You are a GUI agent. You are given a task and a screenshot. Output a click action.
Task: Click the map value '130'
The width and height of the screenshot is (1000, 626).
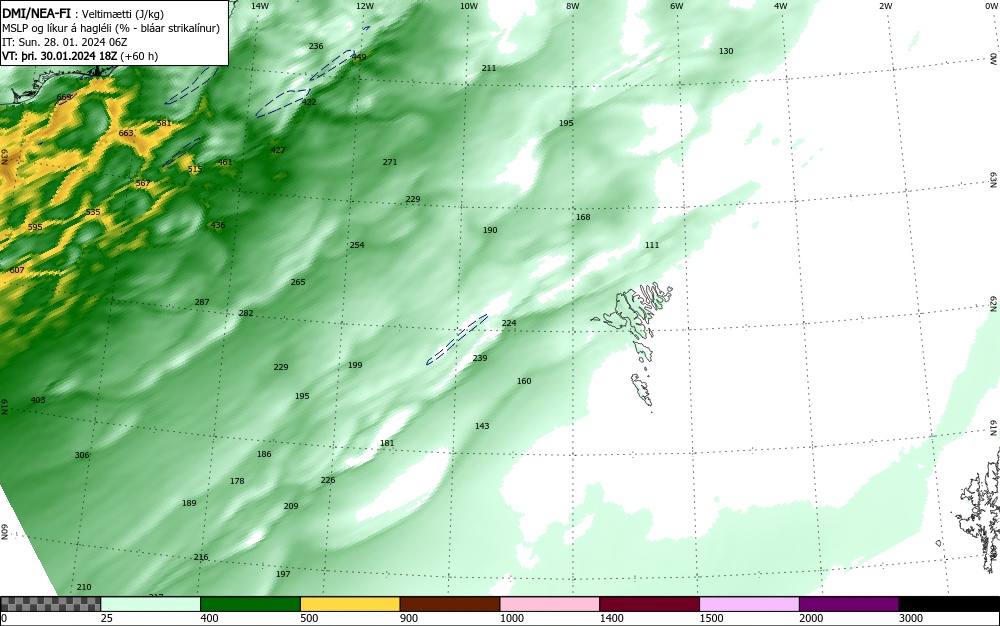coord(726,52)
